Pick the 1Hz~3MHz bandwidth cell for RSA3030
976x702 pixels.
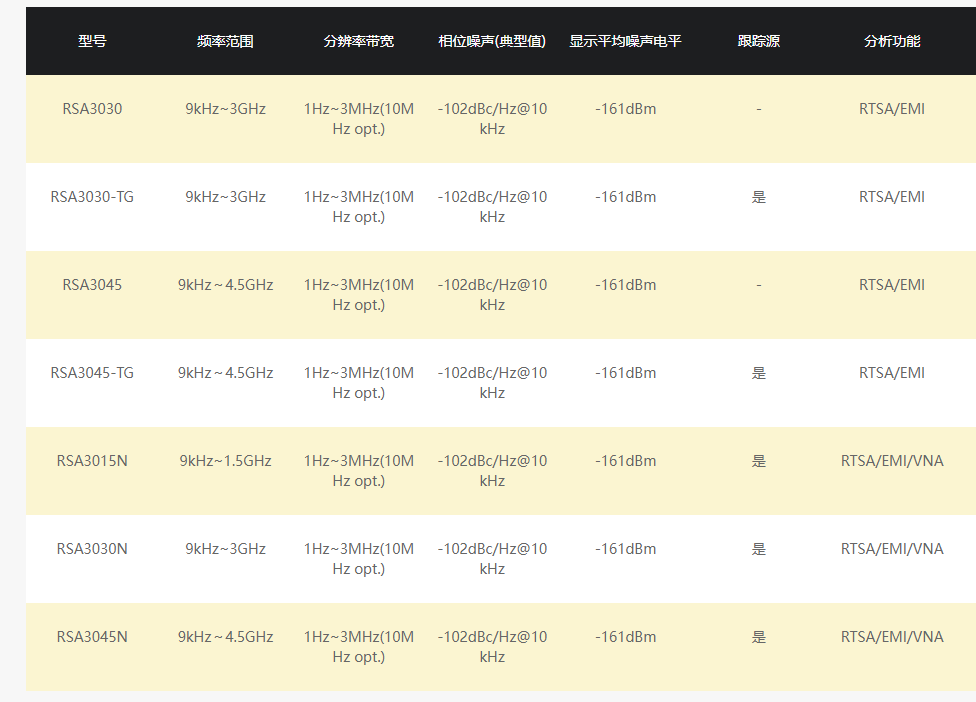359,119
